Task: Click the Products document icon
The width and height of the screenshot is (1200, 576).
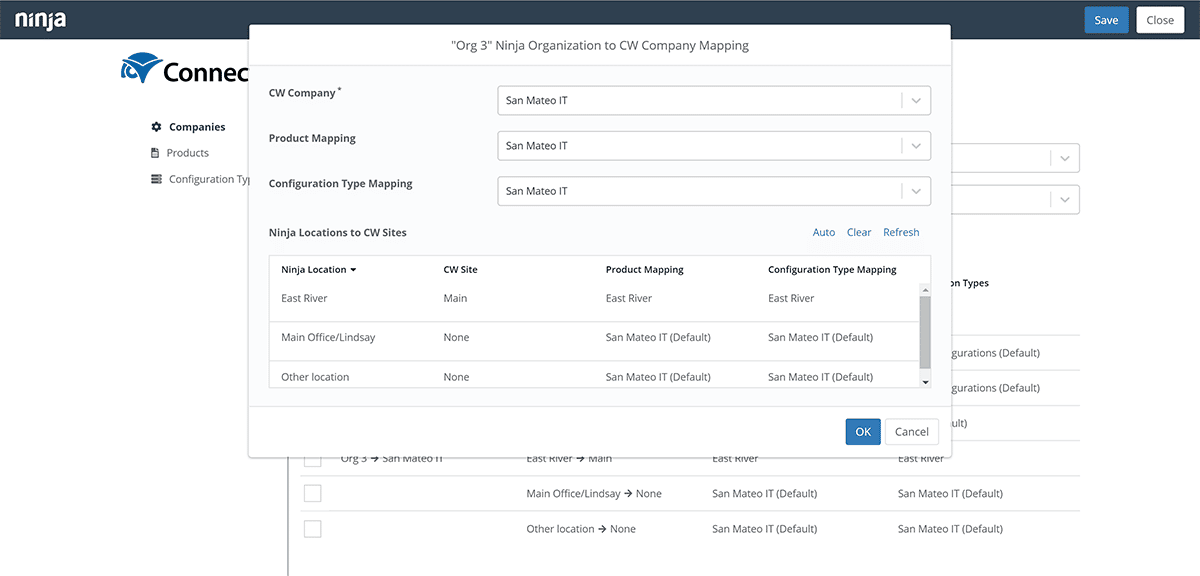Action: pyautogui.click(x=155, y=153)
